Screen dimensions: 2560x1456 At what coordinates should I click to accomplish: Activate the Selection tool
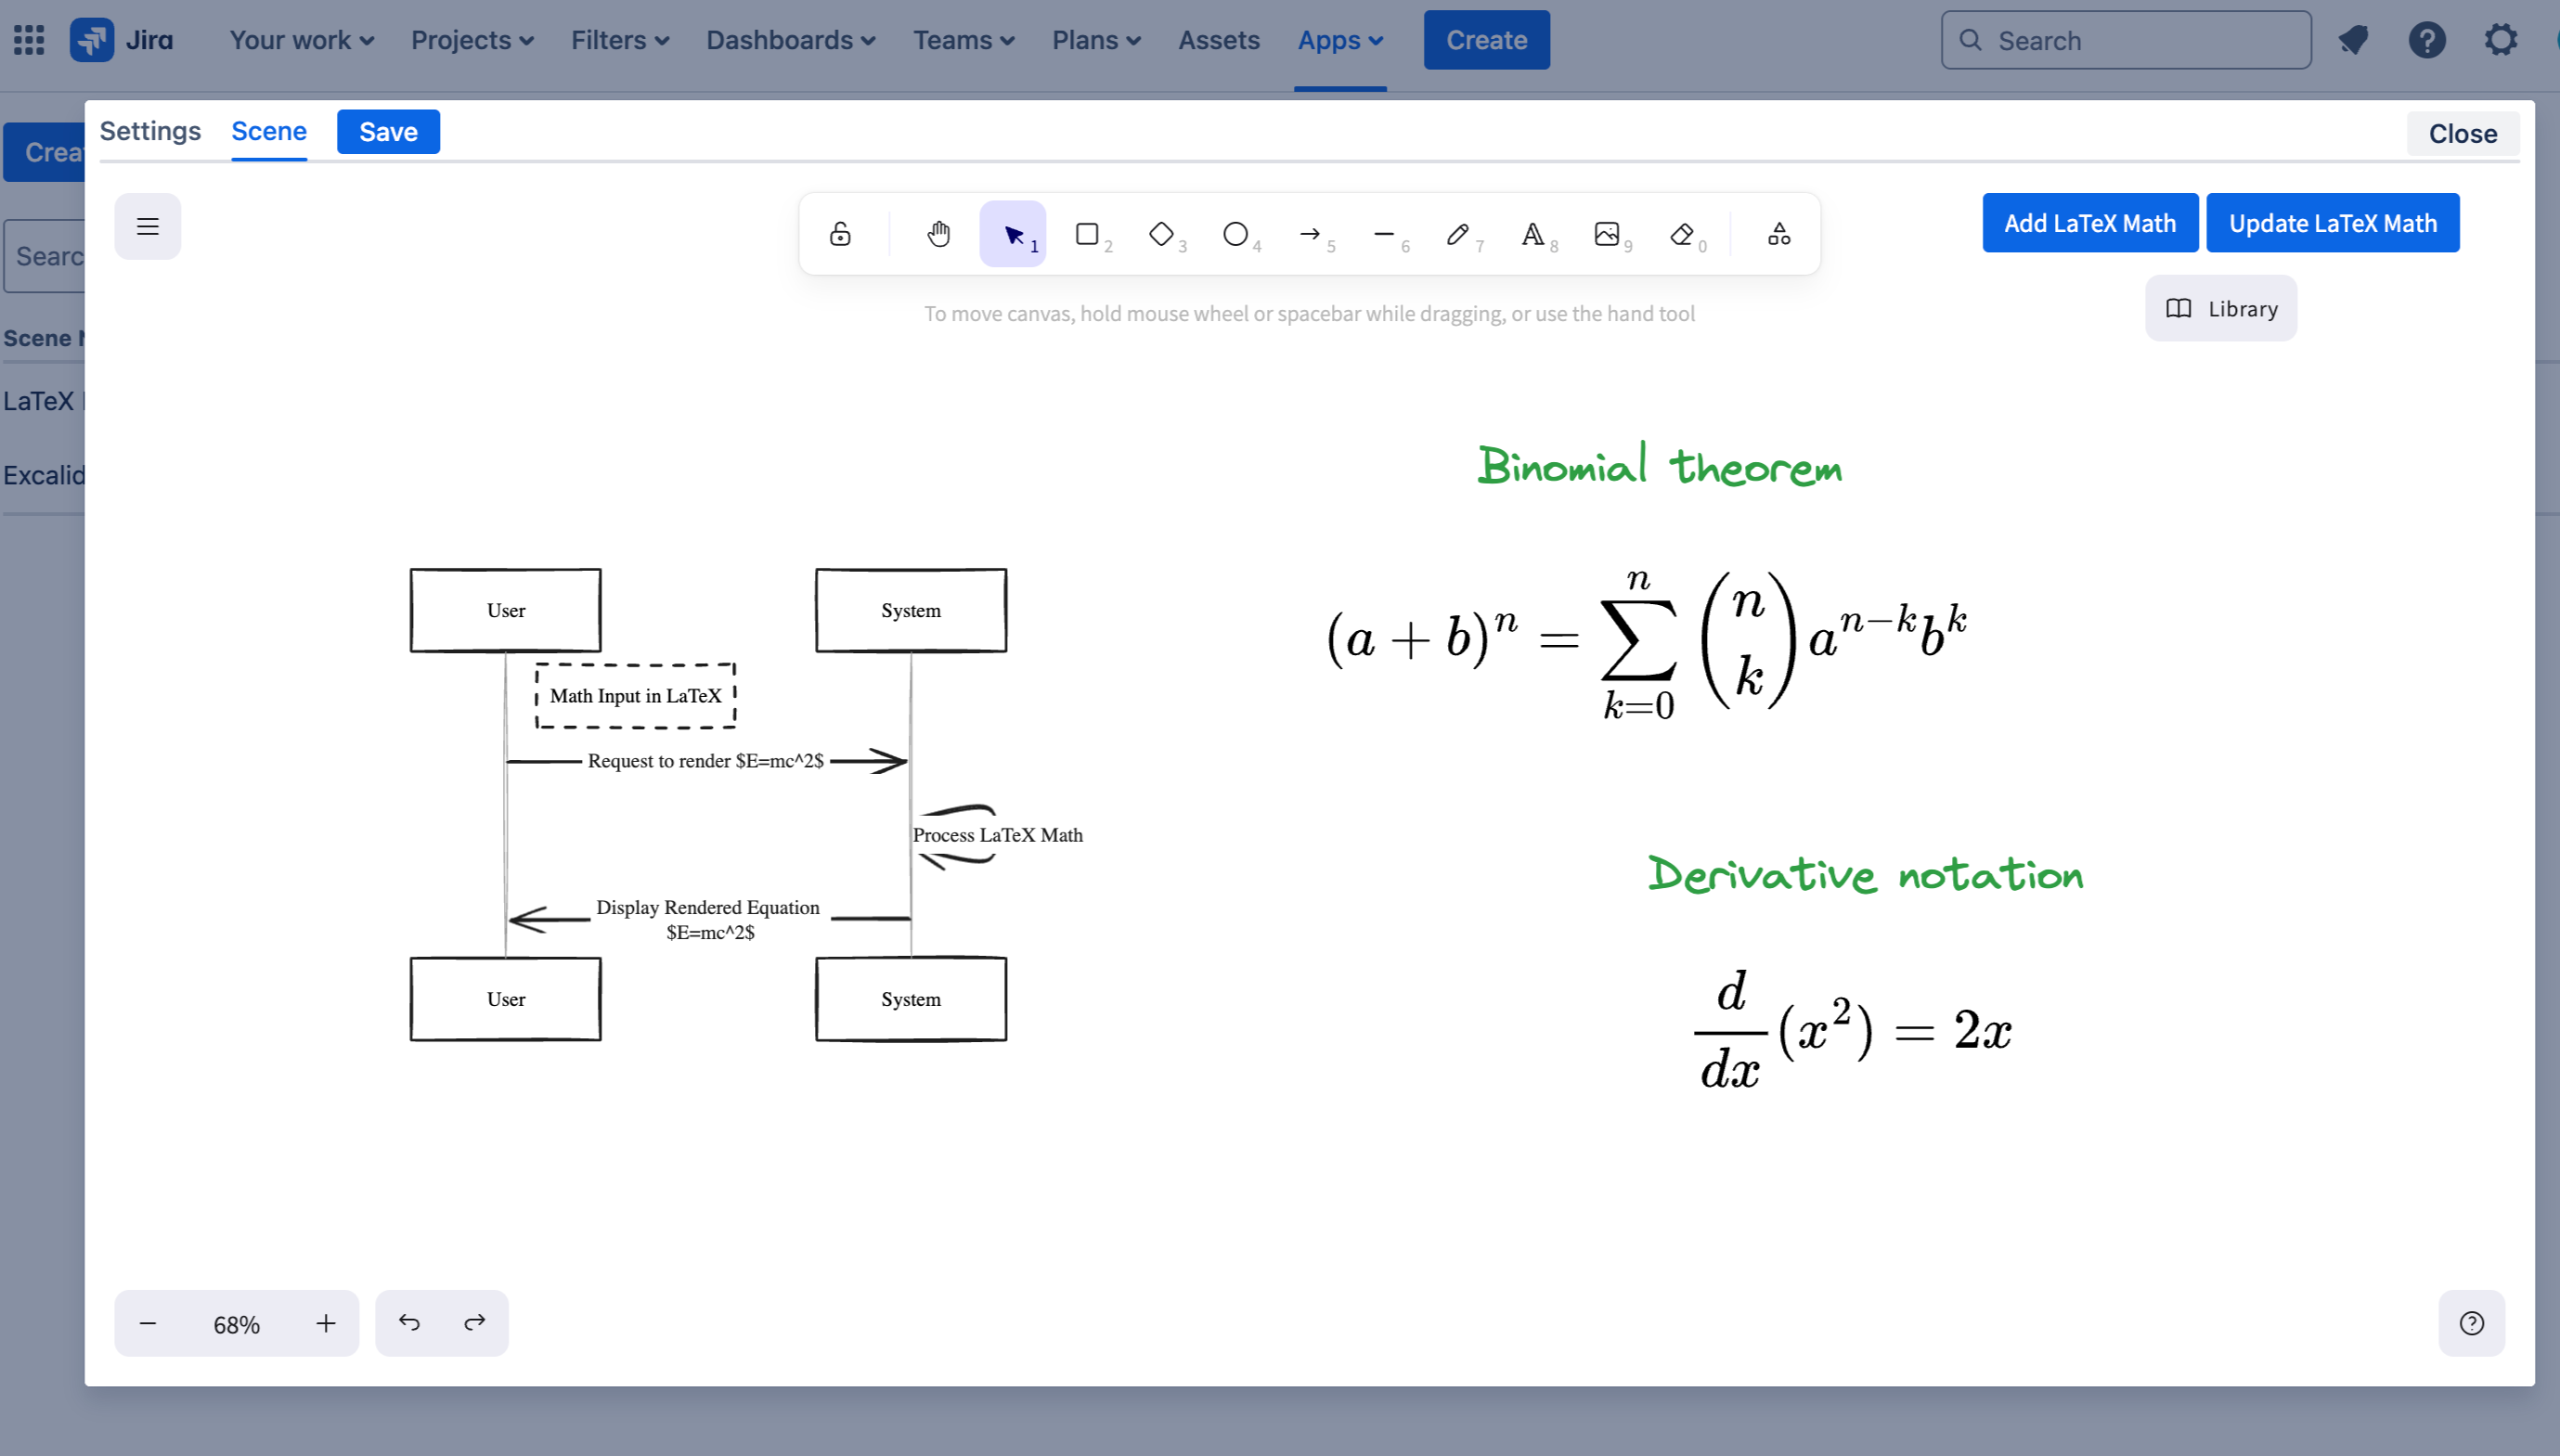click(1013, 234)
